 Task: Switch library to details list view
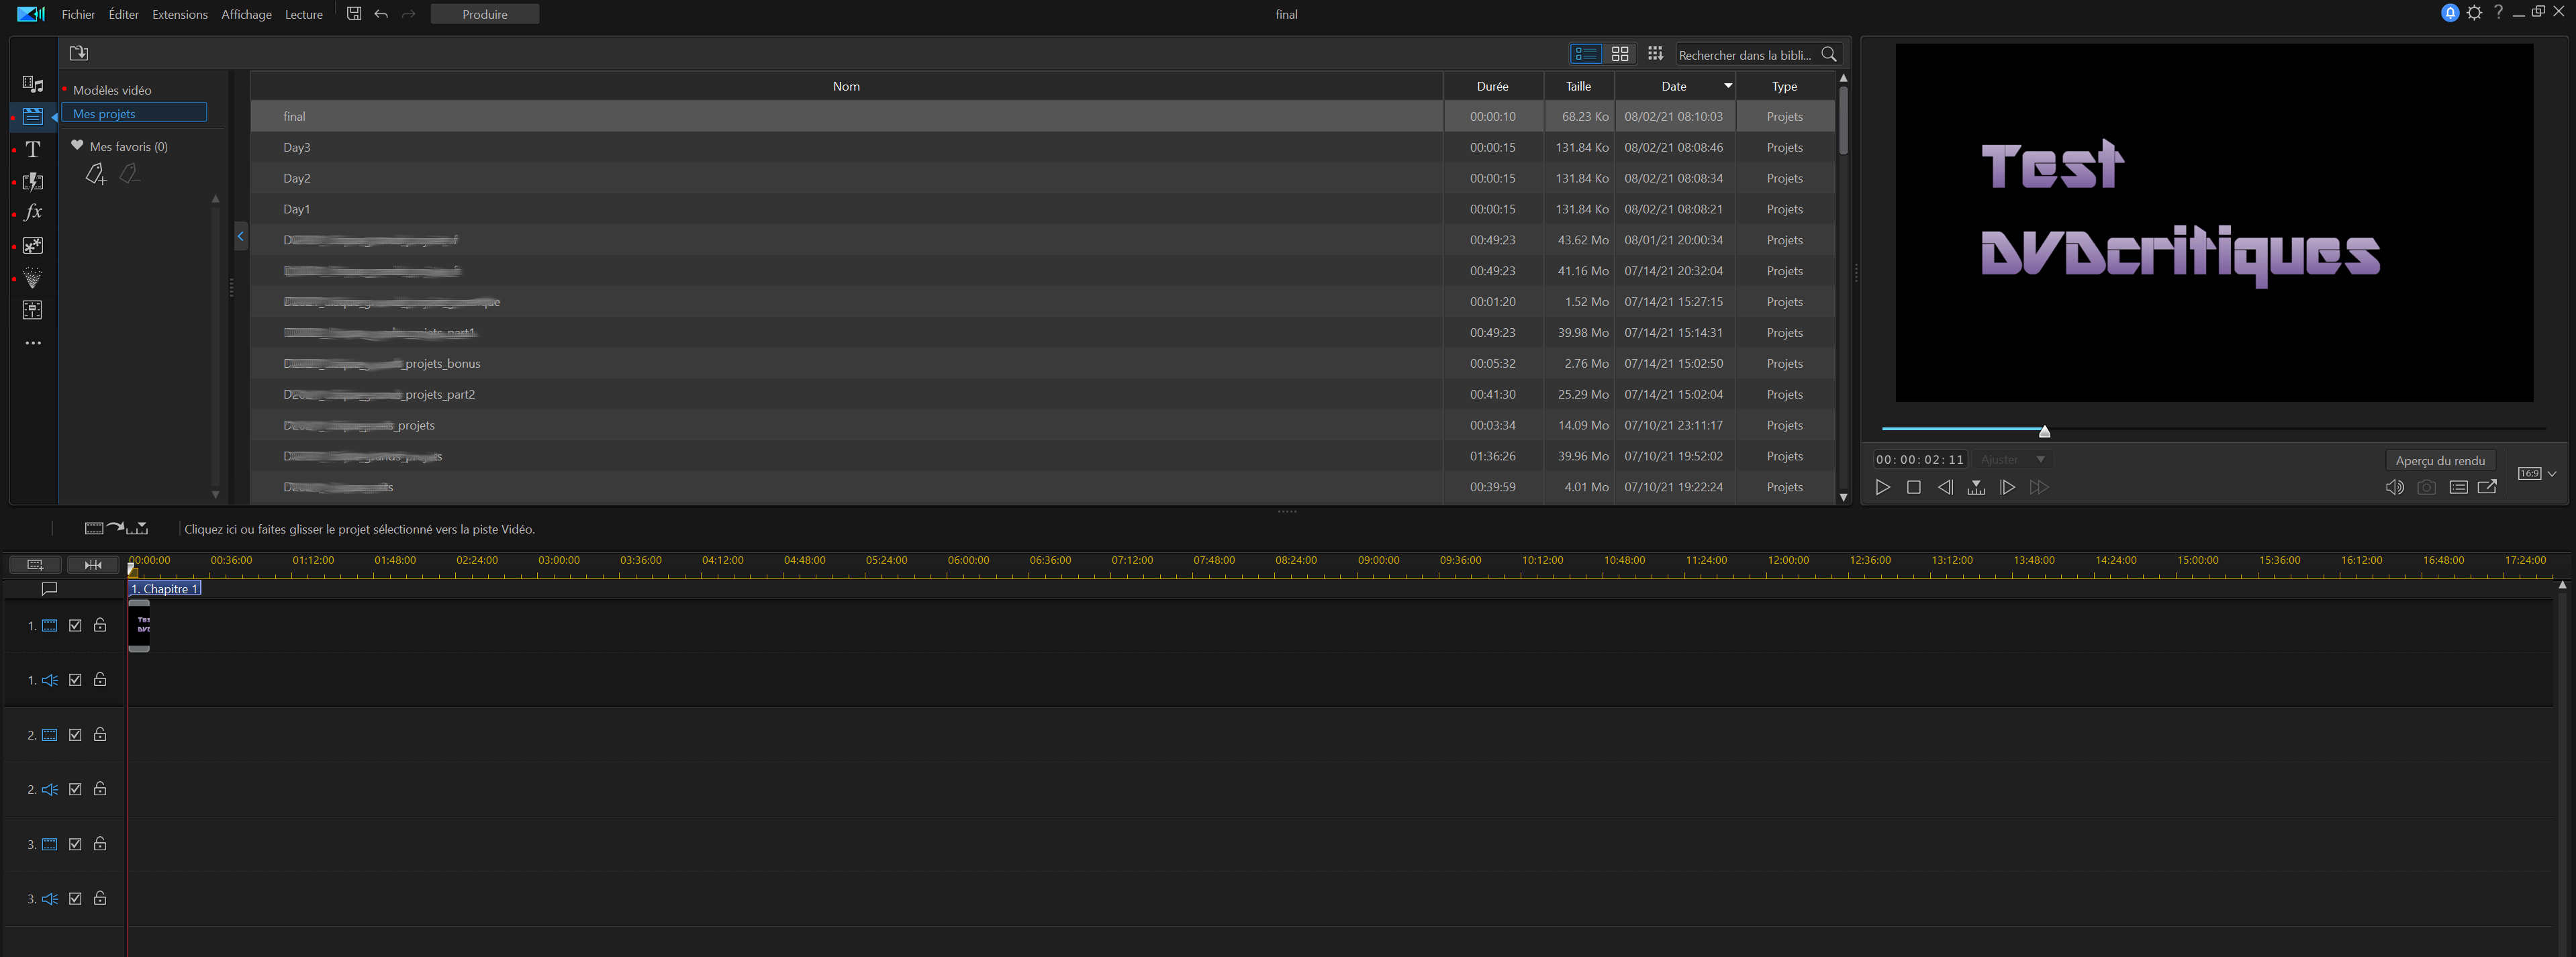(1586, 54)
